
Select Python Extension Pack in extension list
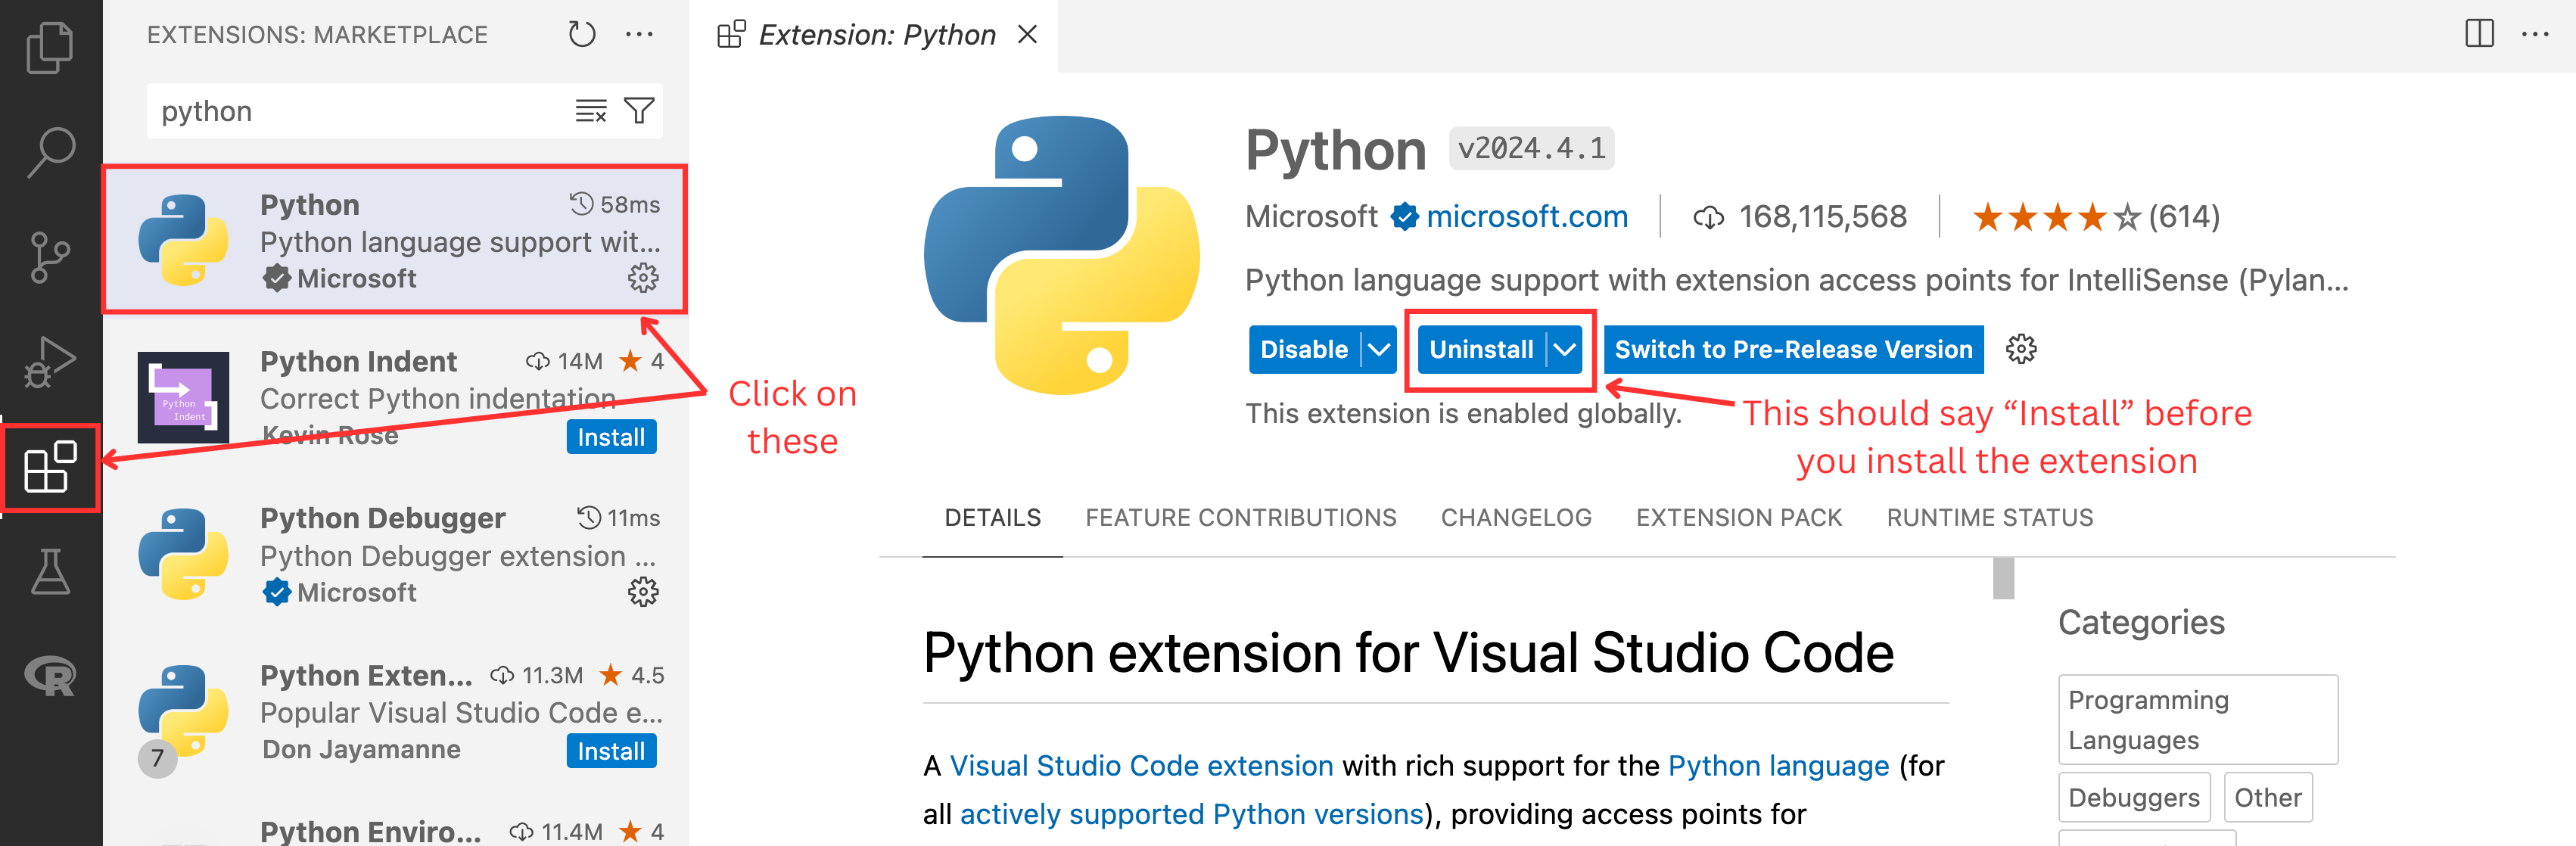[x=396, y=712]
